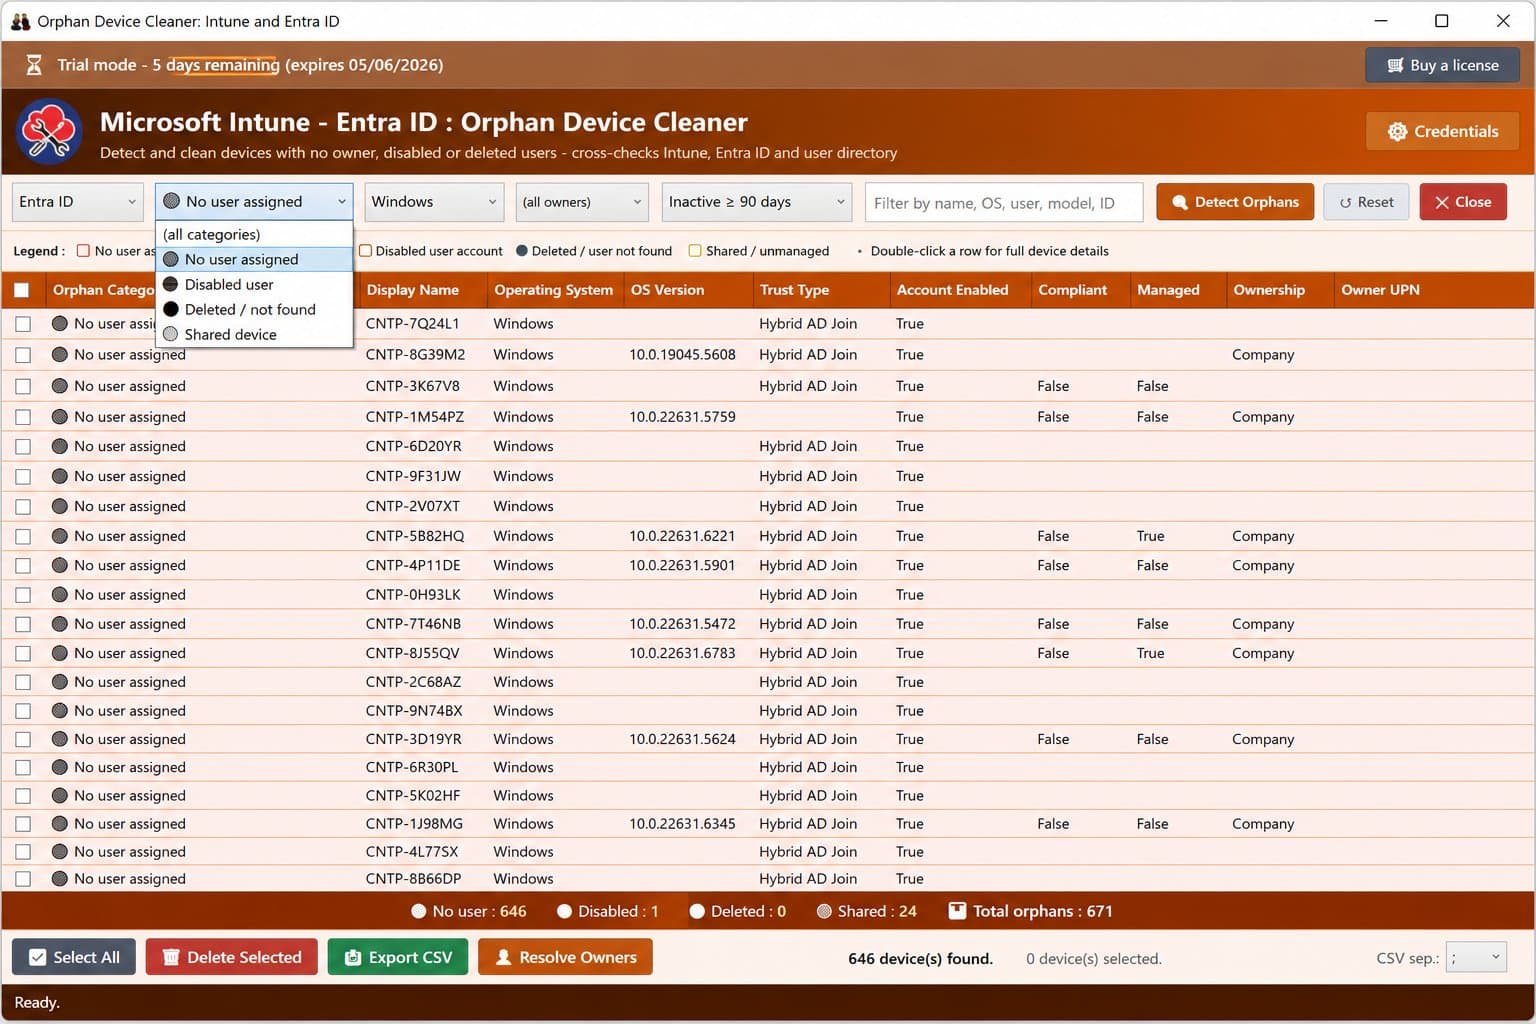1536x1024 pixels.
Task: Open the Windows OS filter dropdown
Action: [434, 202]
